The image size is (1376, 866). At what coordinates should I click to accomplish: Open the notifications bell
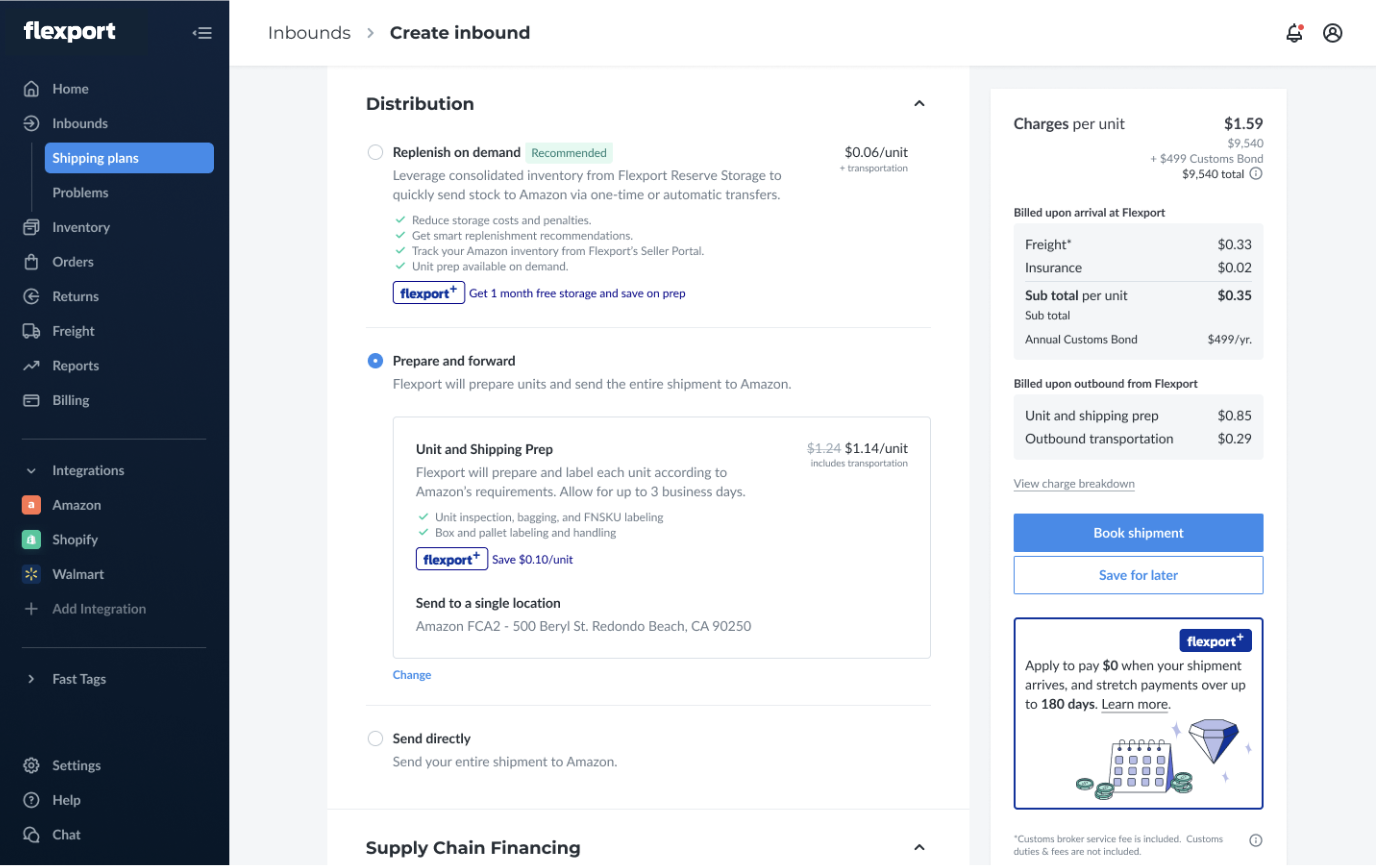click(x=1294, y=33)
